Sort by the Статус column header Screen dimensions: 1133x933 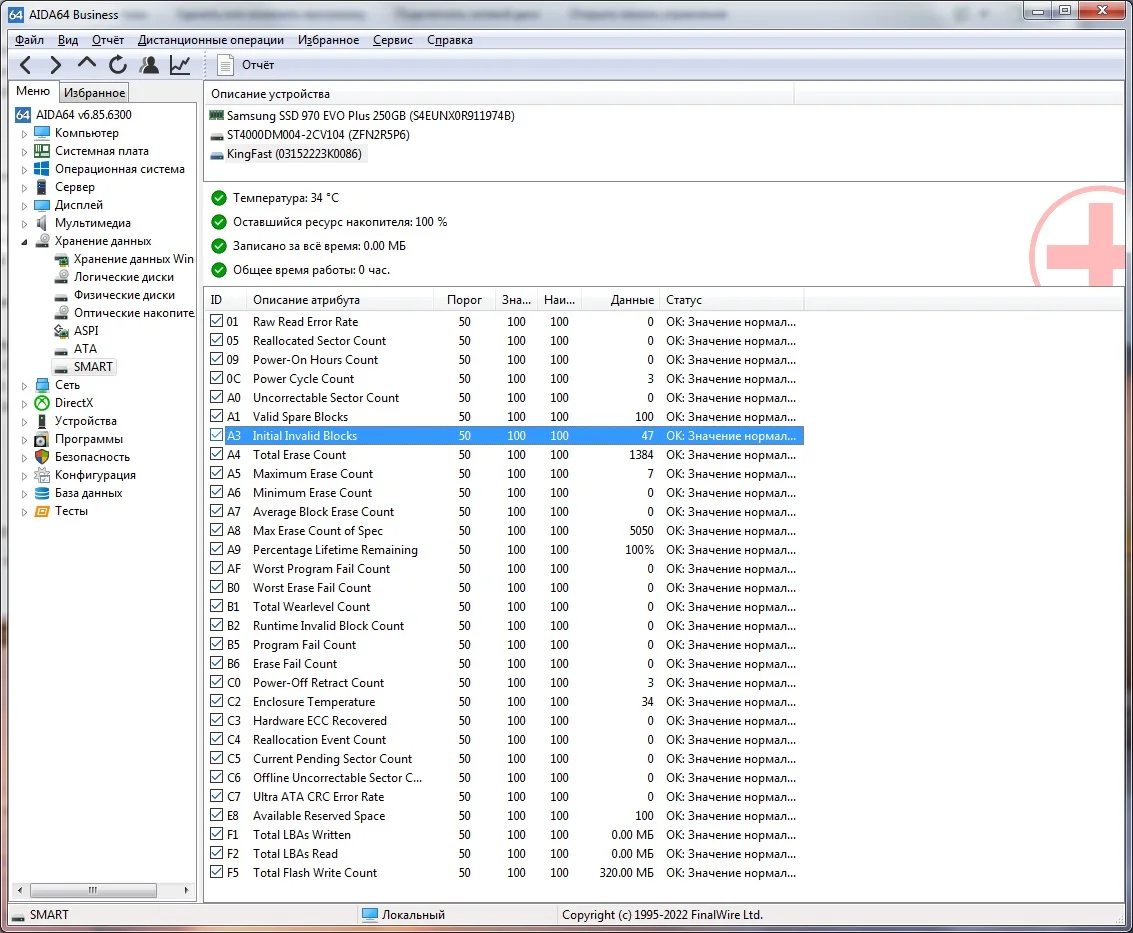click(x=731, y=300)
